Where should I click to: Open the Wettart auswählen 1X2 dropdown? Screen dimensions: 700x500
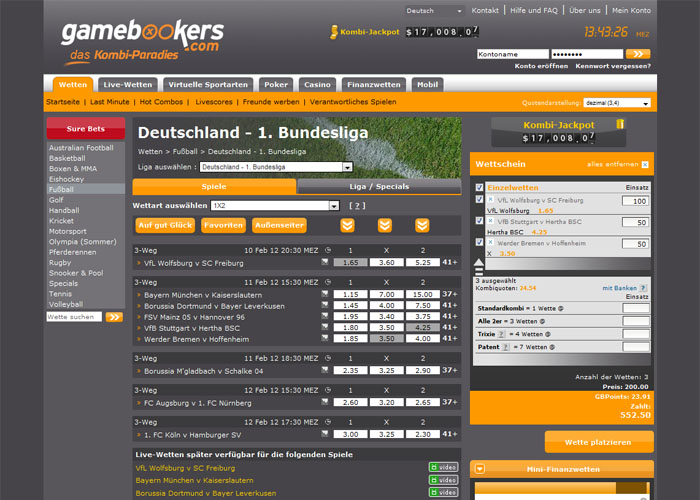(x=275, y=206)
